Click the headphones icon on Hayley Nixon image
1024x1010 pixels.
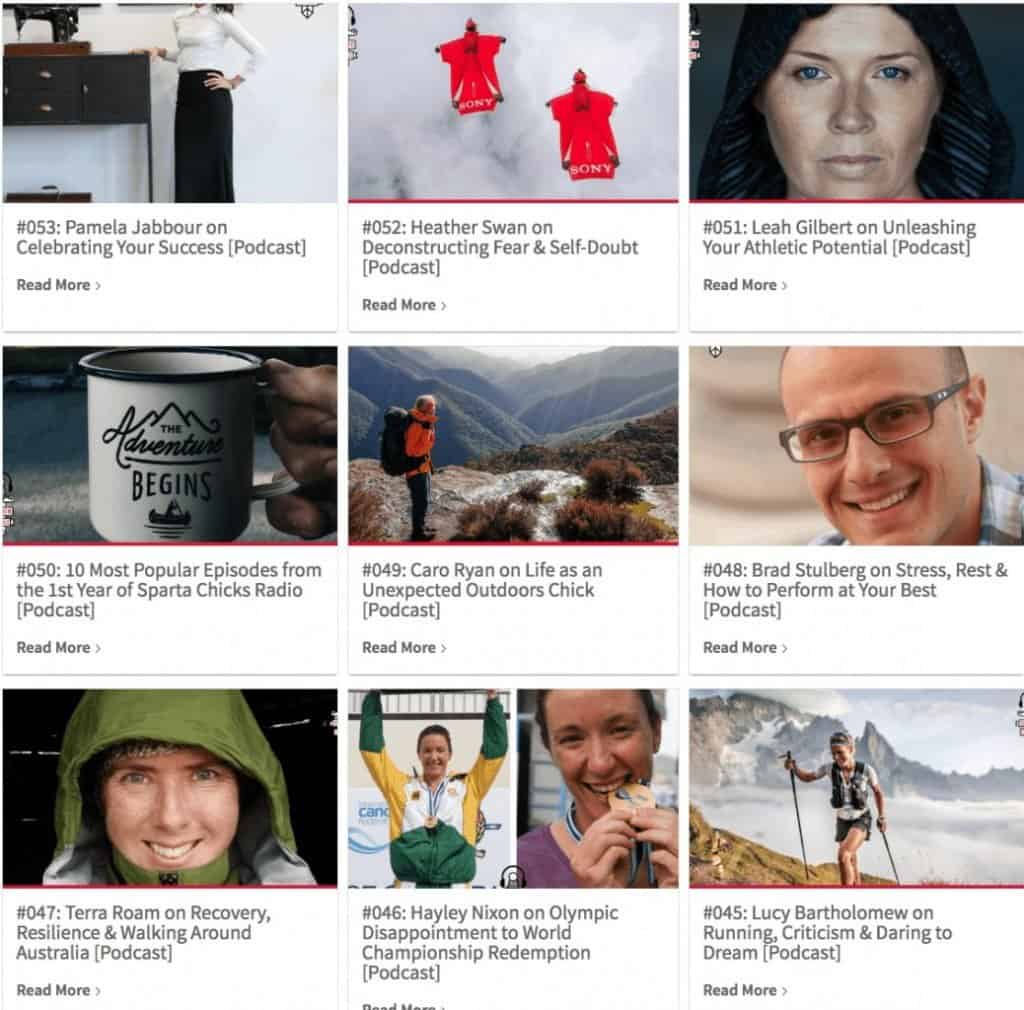[513, 877]
